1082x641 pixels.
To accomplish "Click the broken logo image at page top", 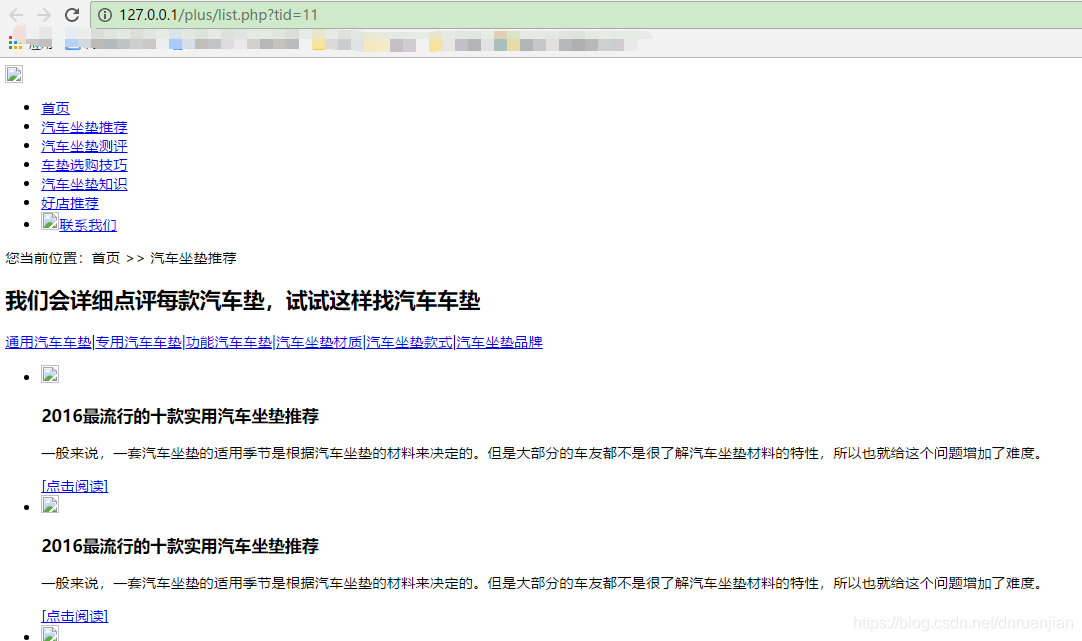I will pos(14,74).
